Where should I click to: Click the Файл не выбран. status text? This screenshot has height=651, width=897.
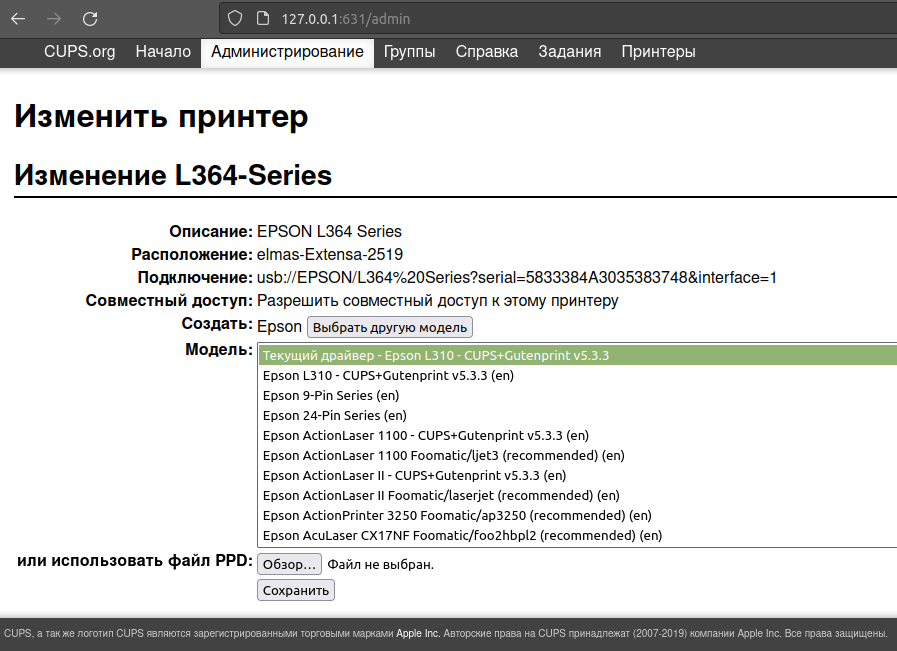click(380, 565)
